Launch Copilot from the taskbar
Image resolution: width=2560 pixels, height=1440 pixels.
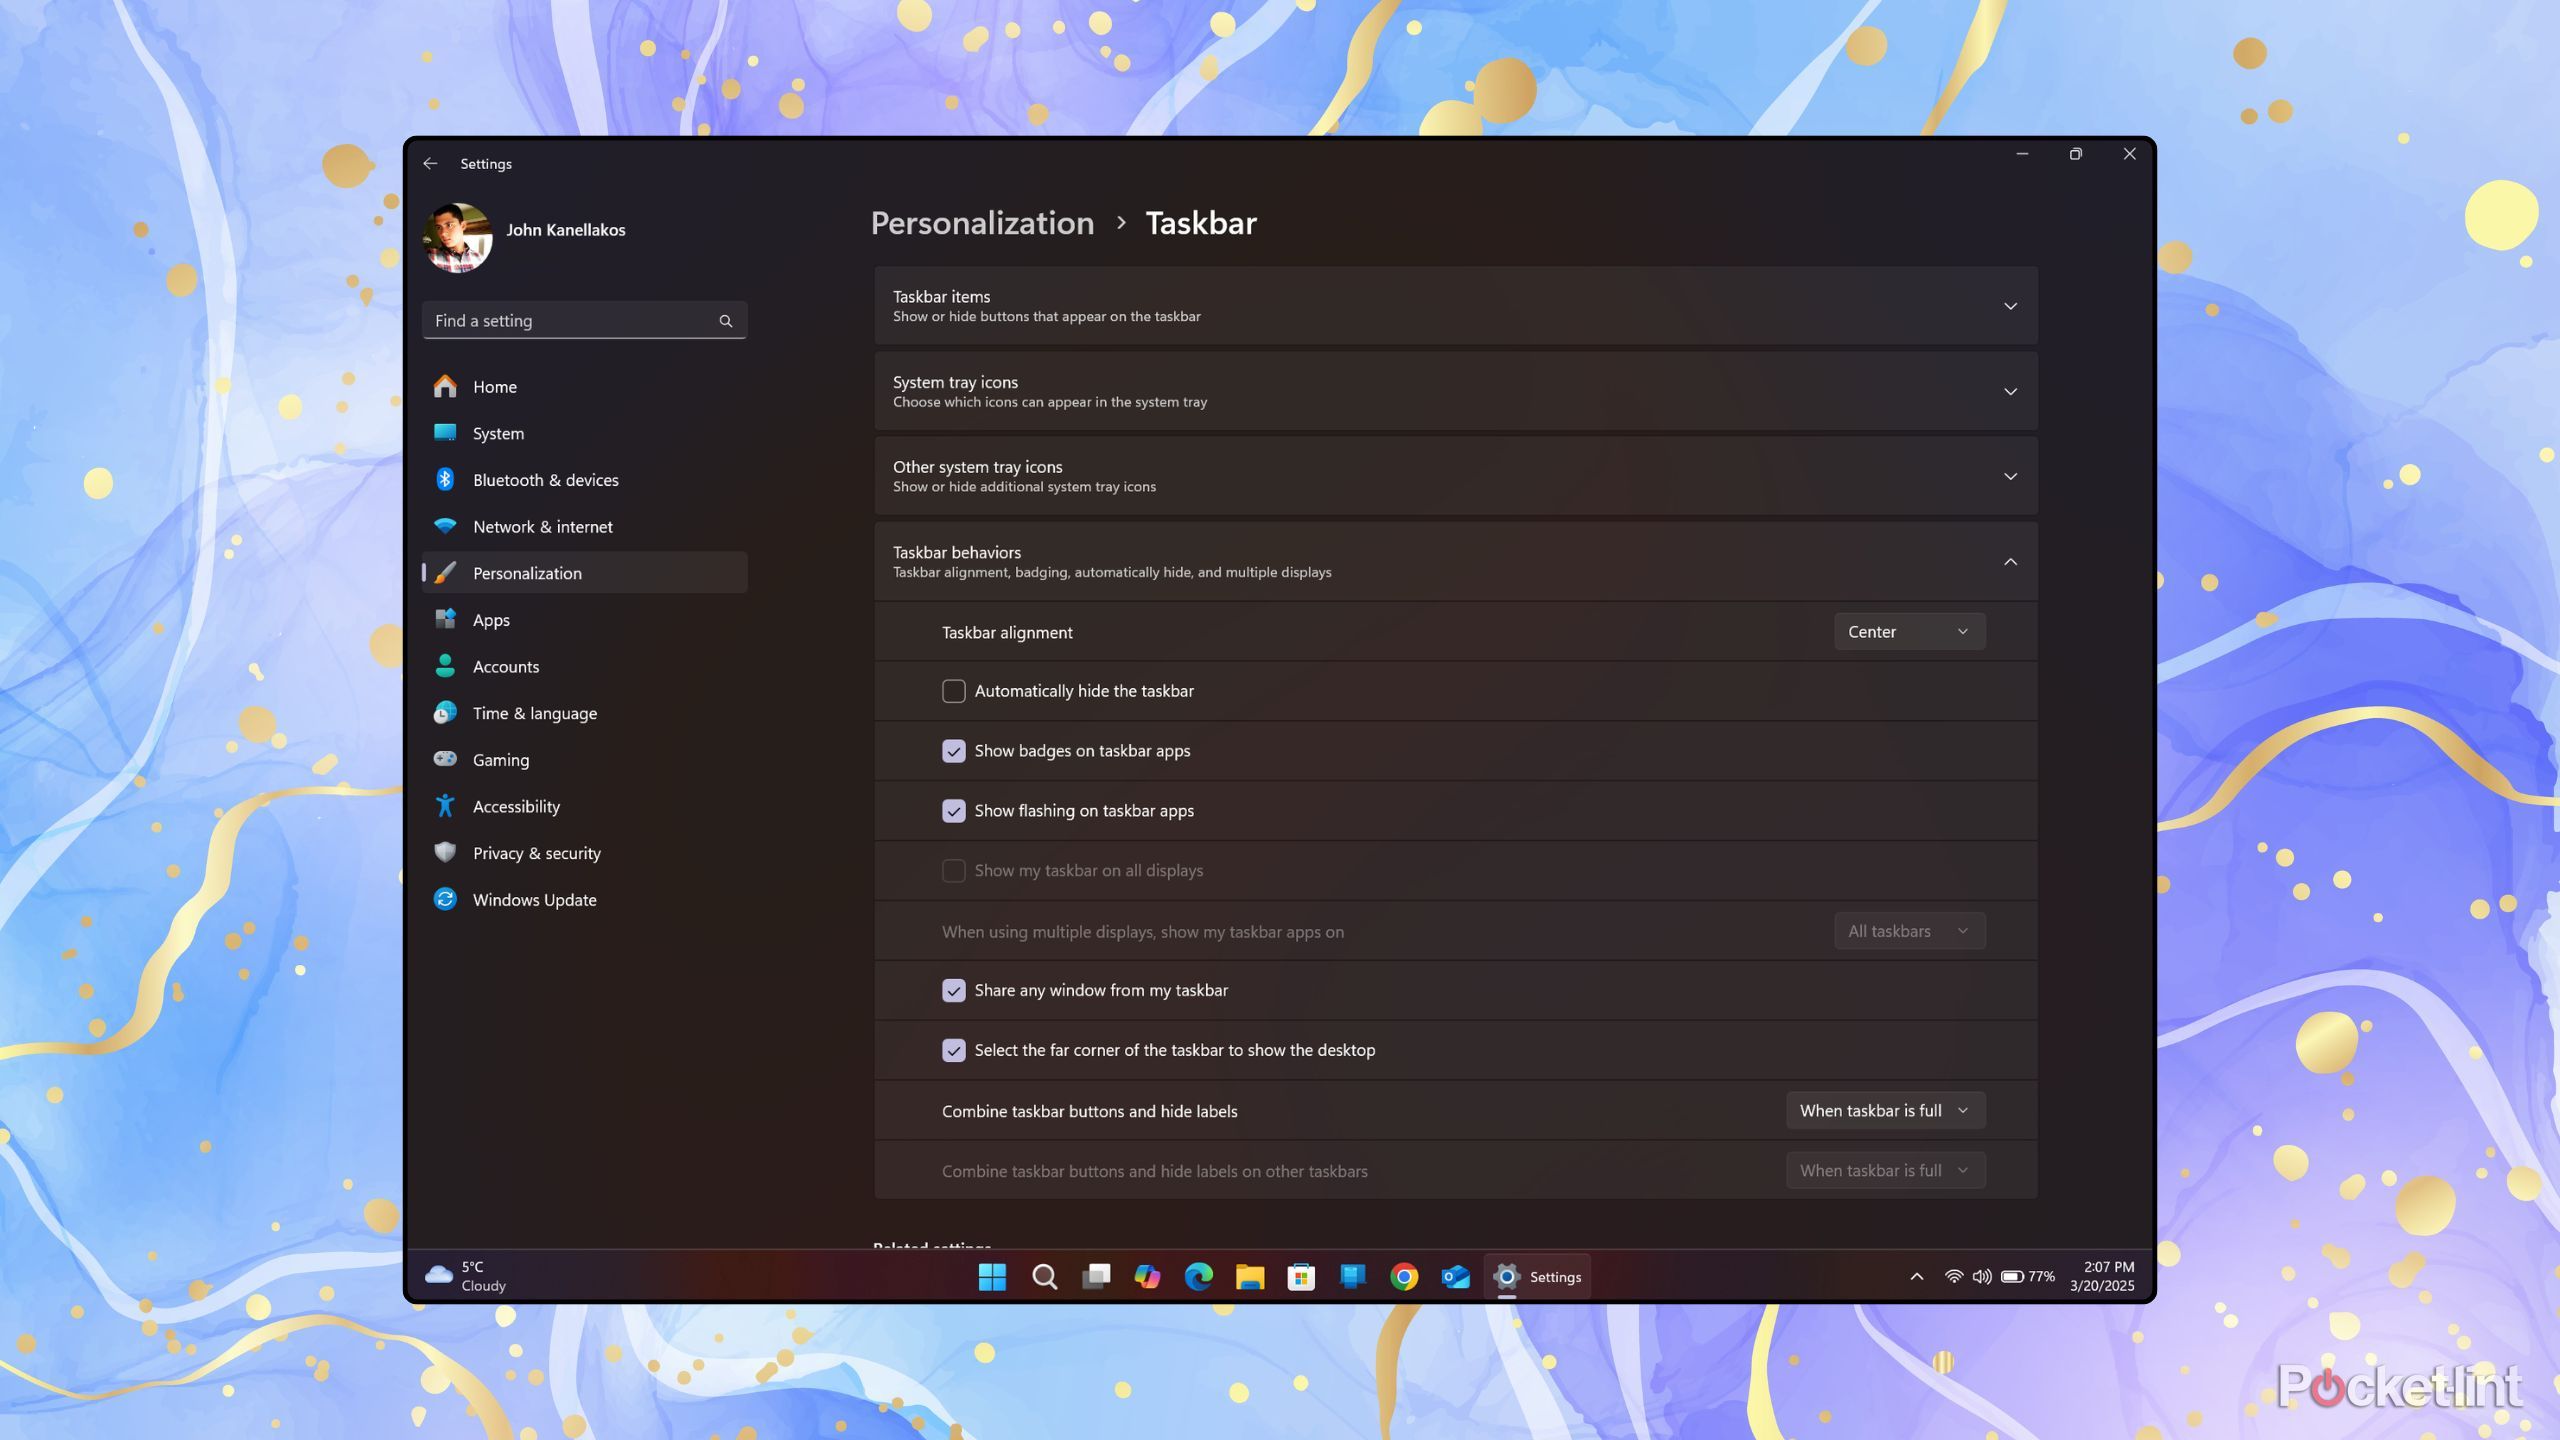[1148, 1276]
